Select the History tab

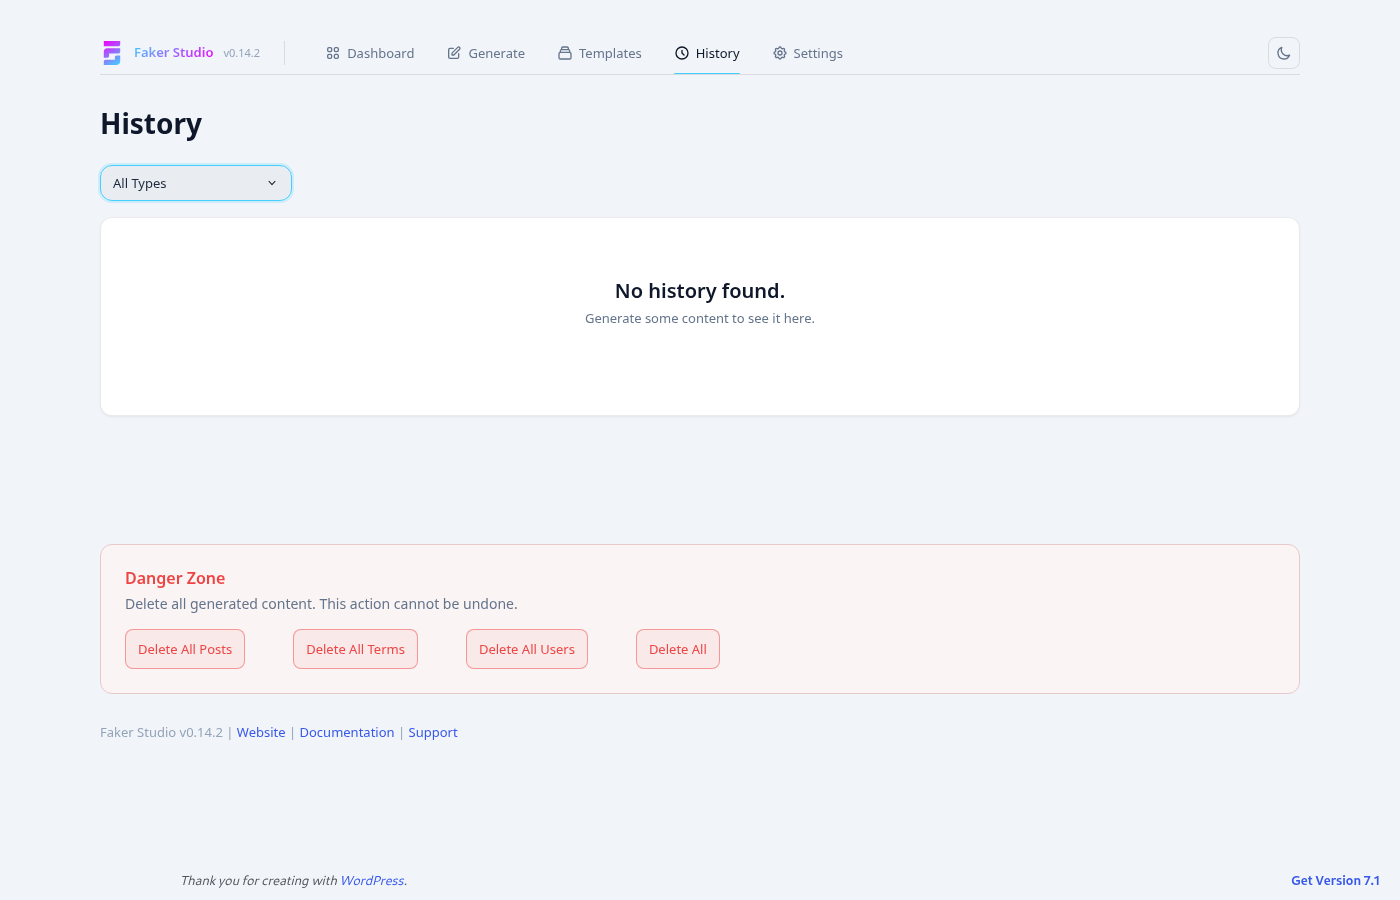707,53
